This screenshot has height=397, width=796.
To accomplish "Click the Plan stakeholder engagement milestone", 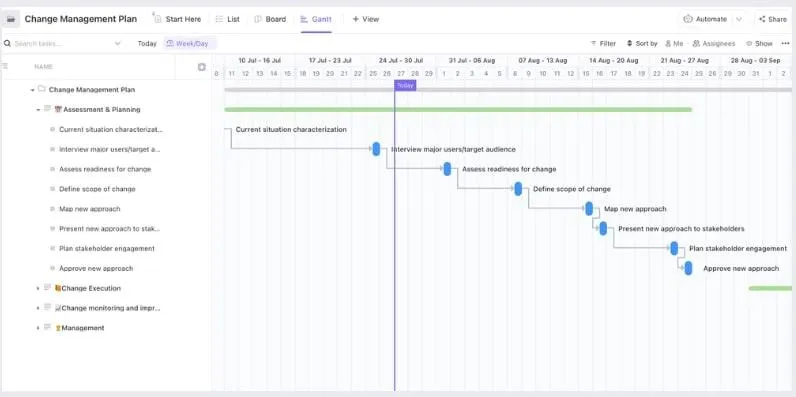I will (x=674, y=248).
